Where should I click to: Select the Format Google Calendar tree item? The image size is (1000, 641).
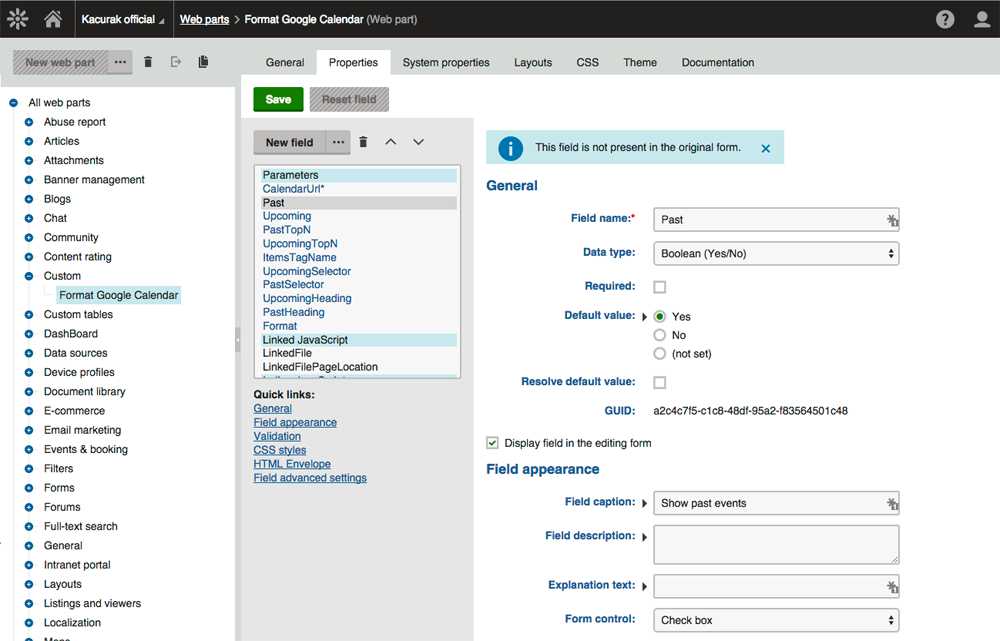(x=119, y=295)
